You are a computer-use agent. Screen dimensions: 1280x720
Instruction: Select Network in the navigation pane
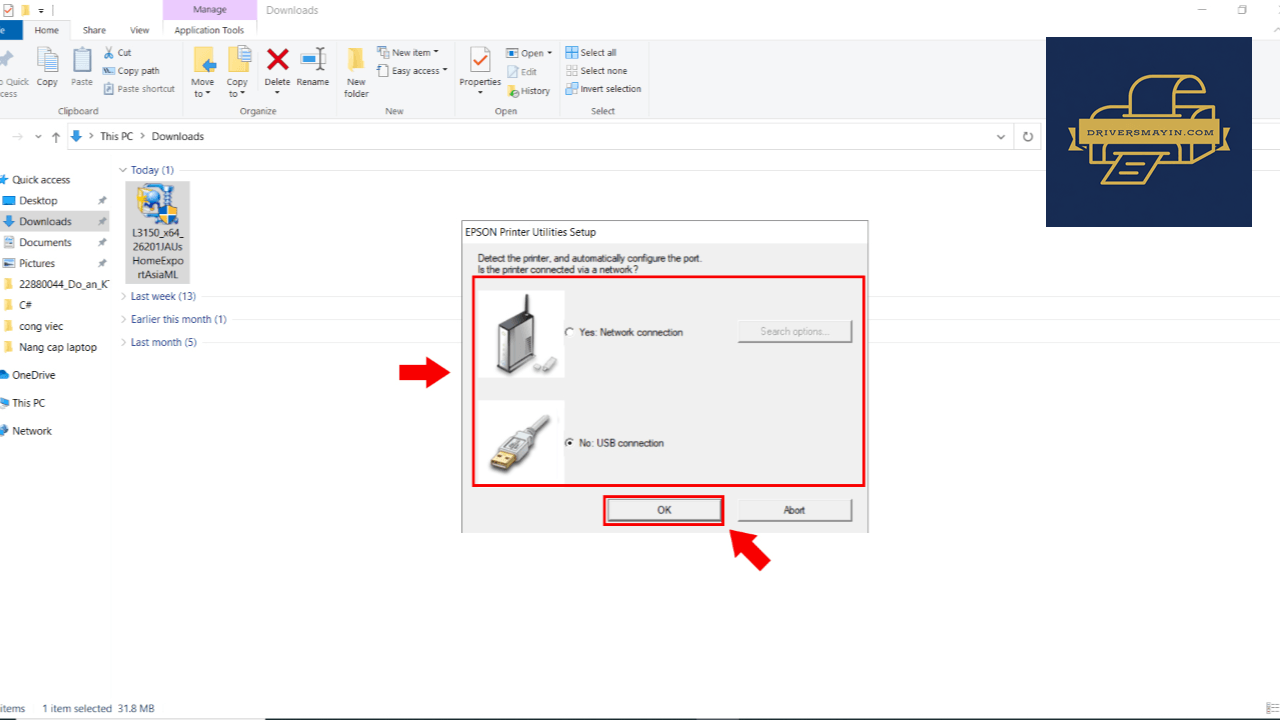(x=32, y=431)
